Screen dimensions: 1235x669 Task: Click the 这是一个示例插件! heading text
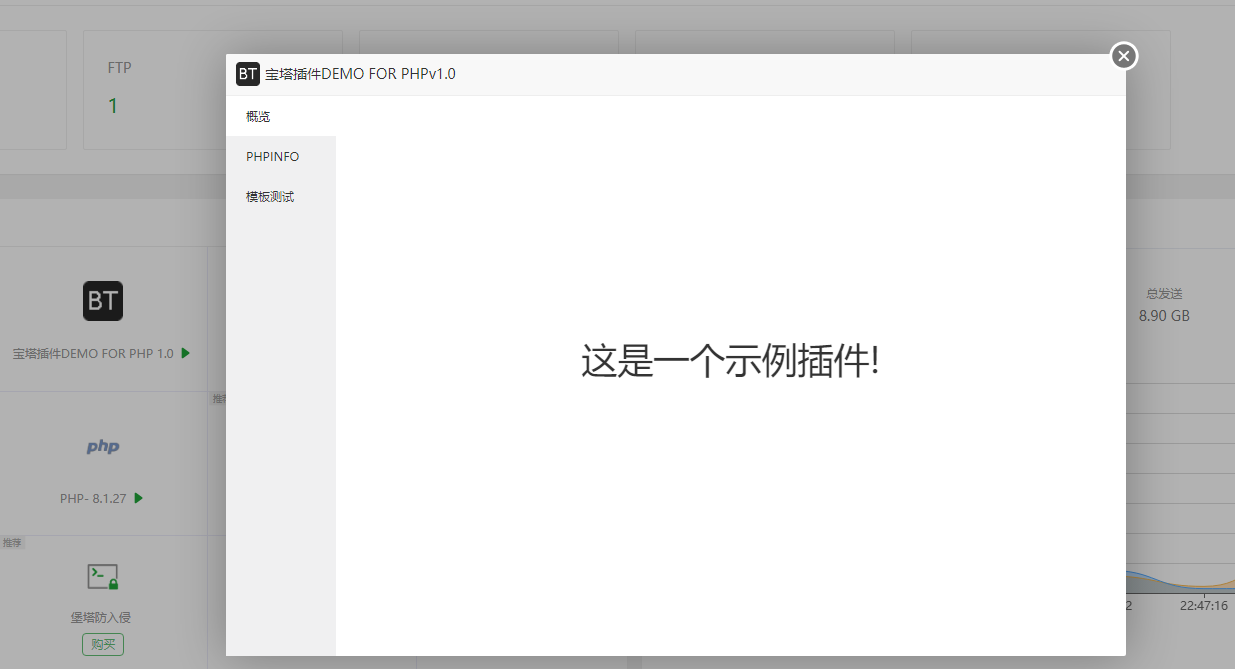click(730, 361)
